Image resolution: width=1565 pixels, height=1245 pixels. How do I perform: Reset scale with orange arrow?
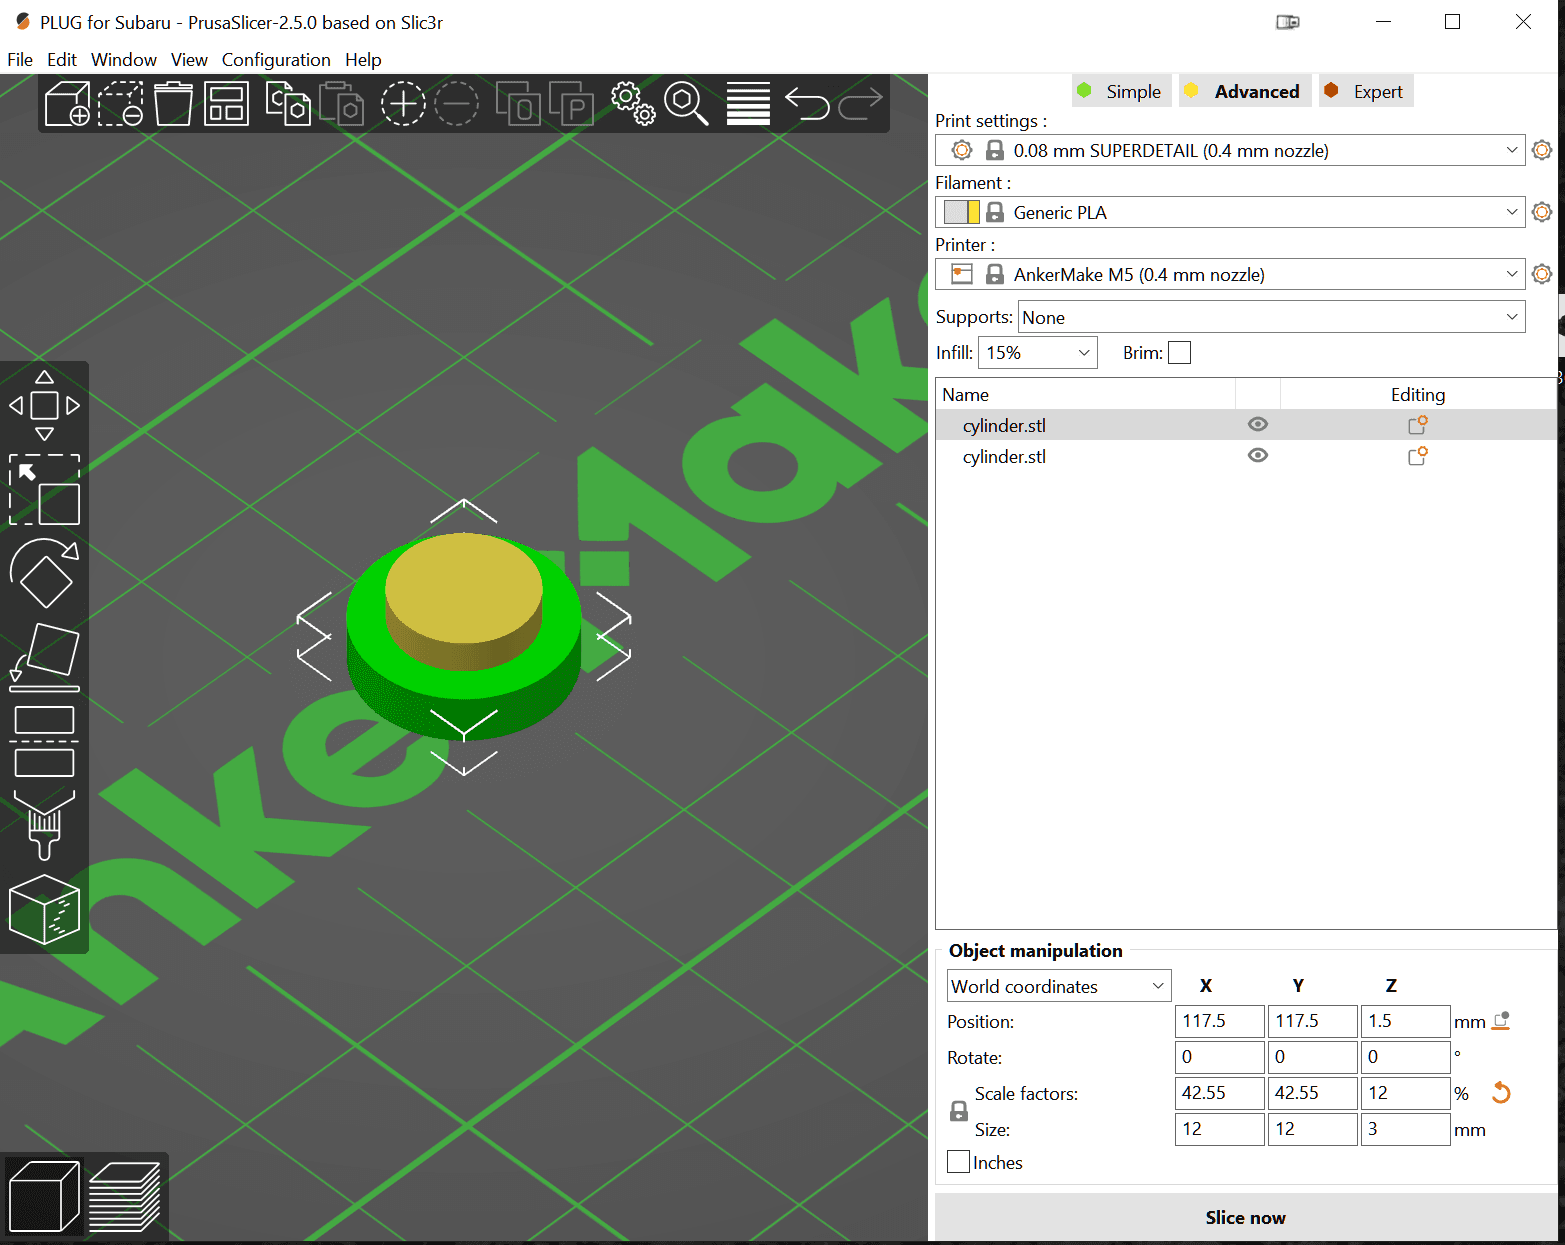1501,1093
